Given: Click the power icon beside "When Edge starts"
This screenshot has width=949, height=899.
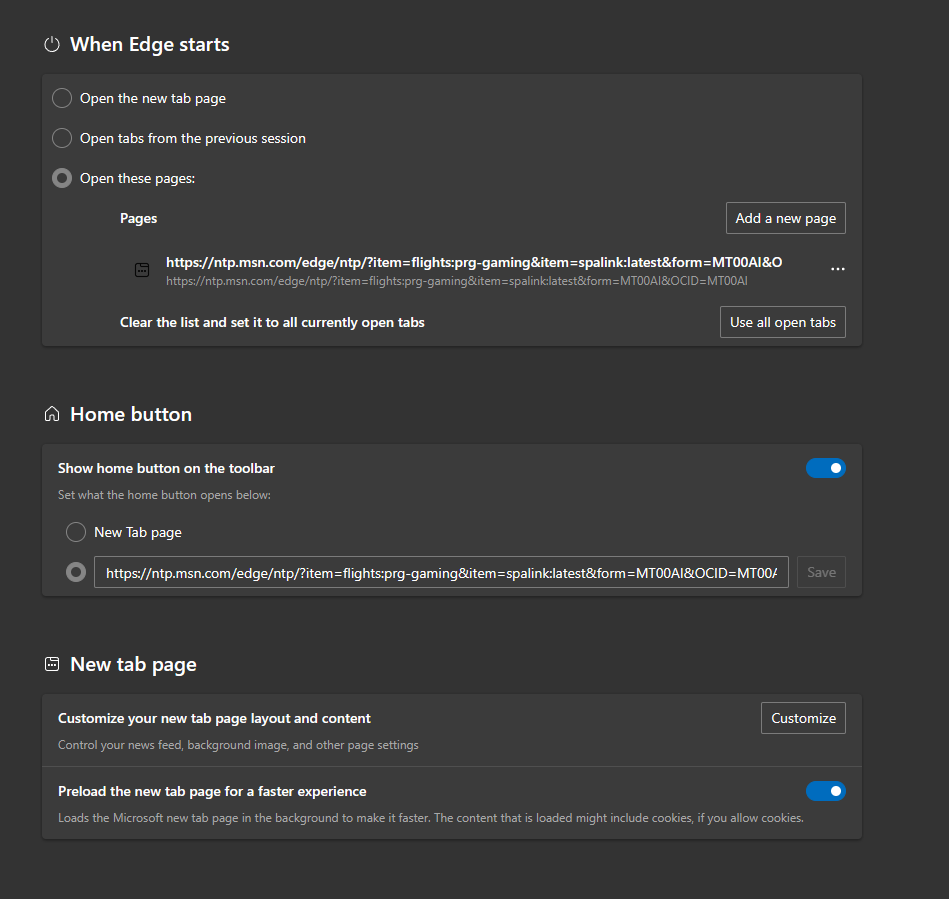Looking at the screenshot, I should tap(51, 44).
